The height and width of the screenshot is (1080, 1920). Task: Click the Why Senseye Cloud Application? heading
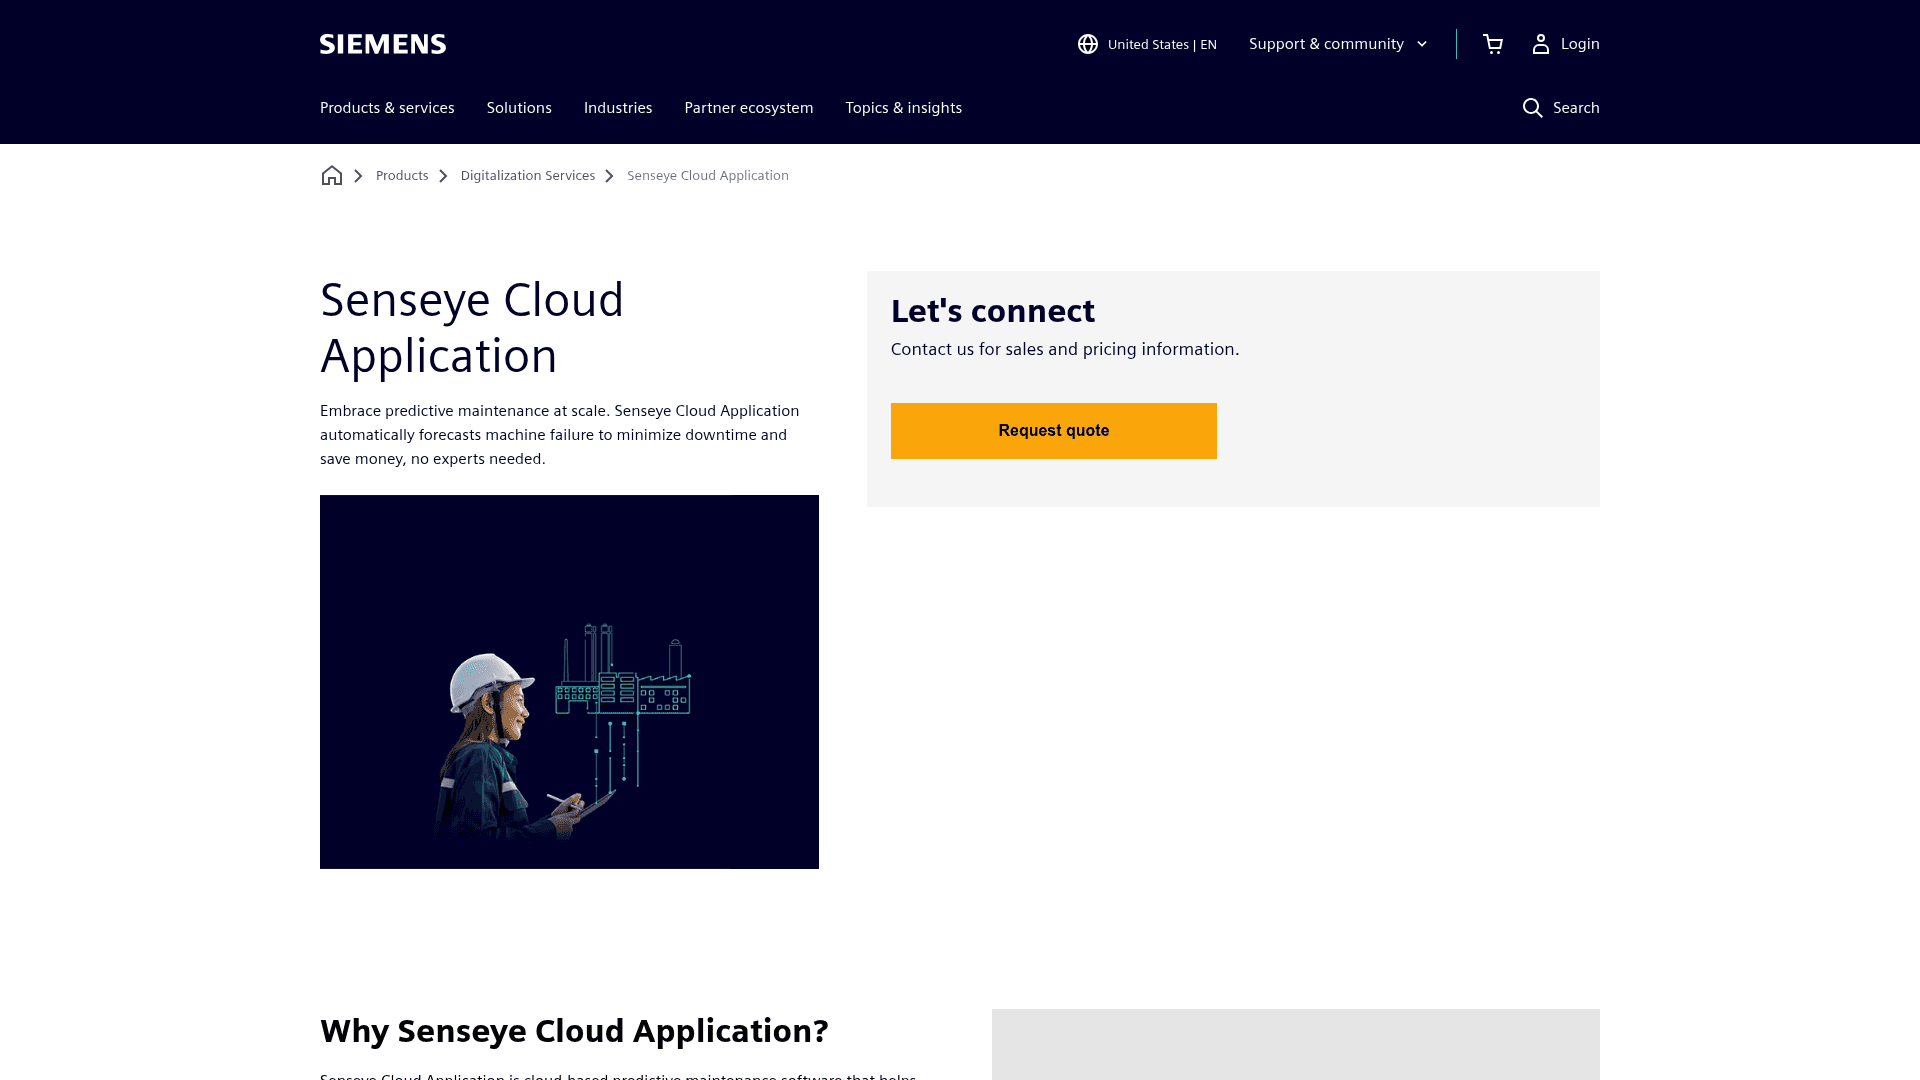point(574,1031)
